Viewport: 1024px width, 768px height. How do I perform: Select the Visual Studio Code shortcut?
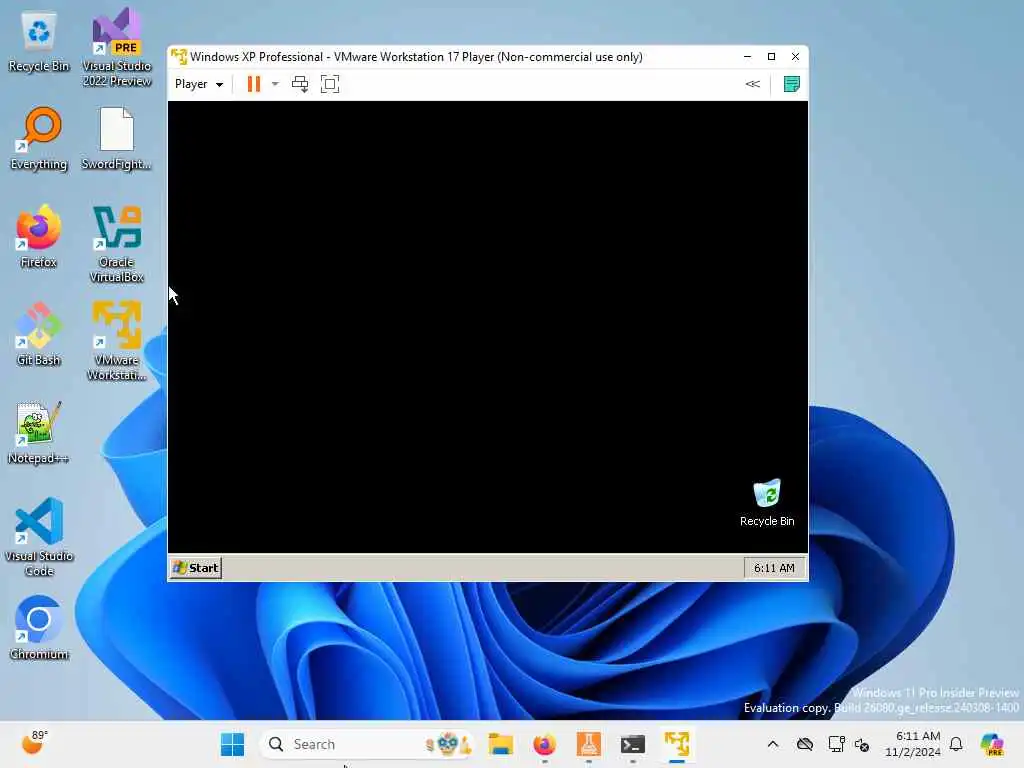39,537
